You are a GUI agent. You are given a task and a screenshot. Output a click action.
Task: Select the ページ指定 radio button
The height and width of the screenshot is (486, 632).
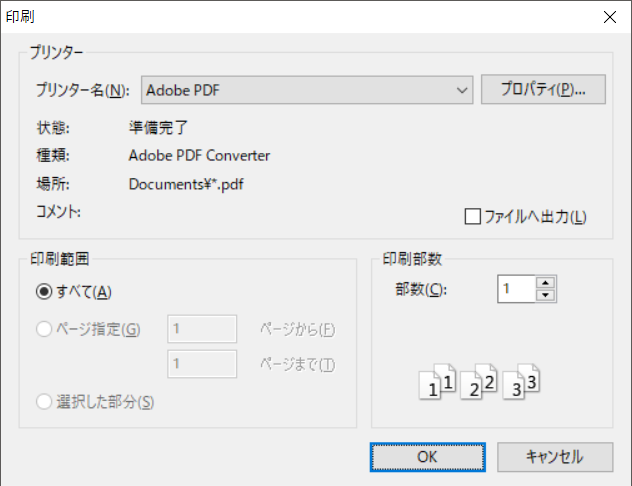coord(44,329)
